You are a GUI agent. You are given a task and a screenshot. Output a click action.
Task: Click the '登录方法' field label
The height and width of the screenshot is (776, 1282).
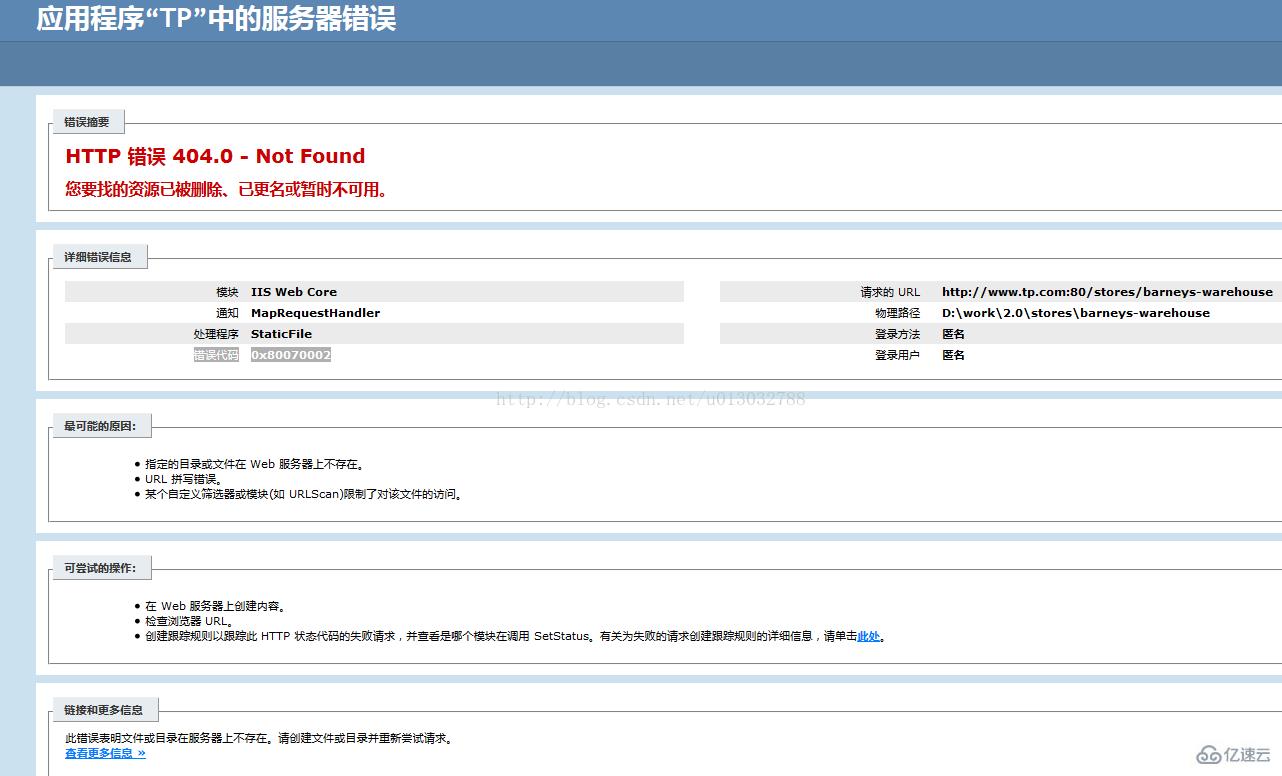[x=897, y=334]
